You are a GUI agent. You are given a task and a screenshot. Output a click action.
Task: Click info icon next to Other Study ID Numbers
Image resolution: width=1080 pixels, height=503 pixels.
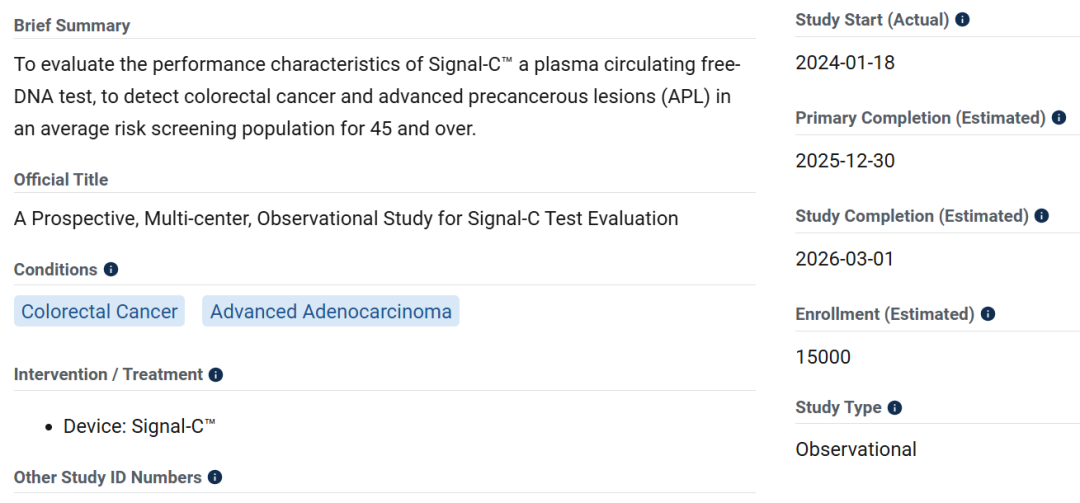[x=215, y=478]
